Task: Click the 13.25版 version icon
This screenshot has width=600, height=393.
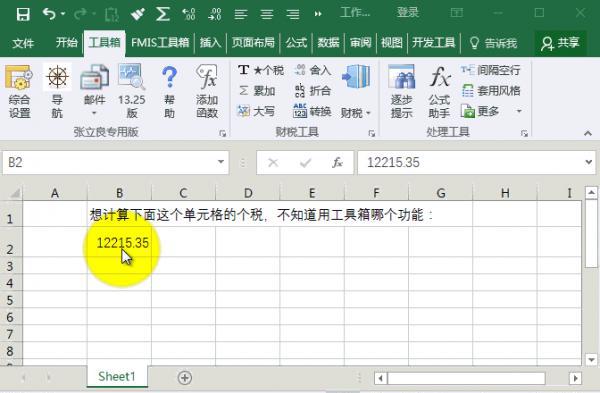Action: click(x=132, y=92)
